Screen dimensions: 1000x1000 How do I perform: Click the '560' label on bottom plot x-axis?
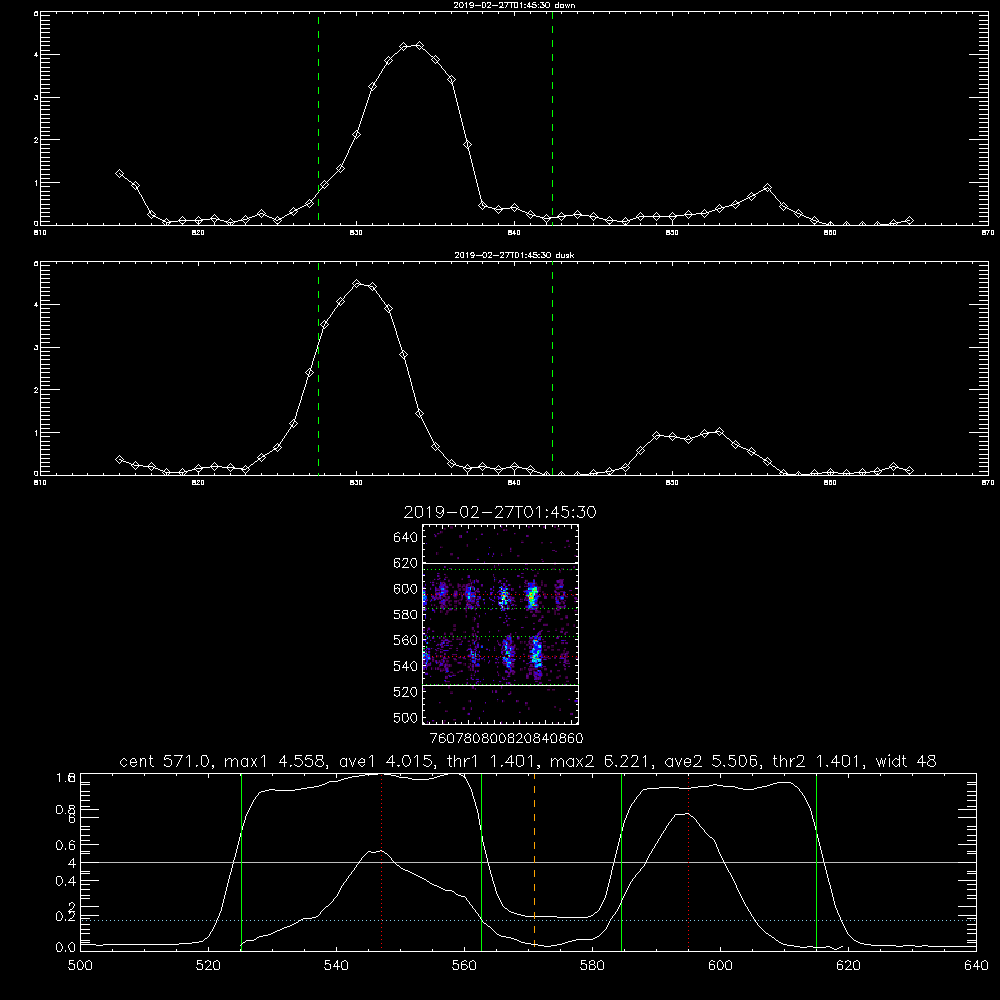click(x=464, y=966)
